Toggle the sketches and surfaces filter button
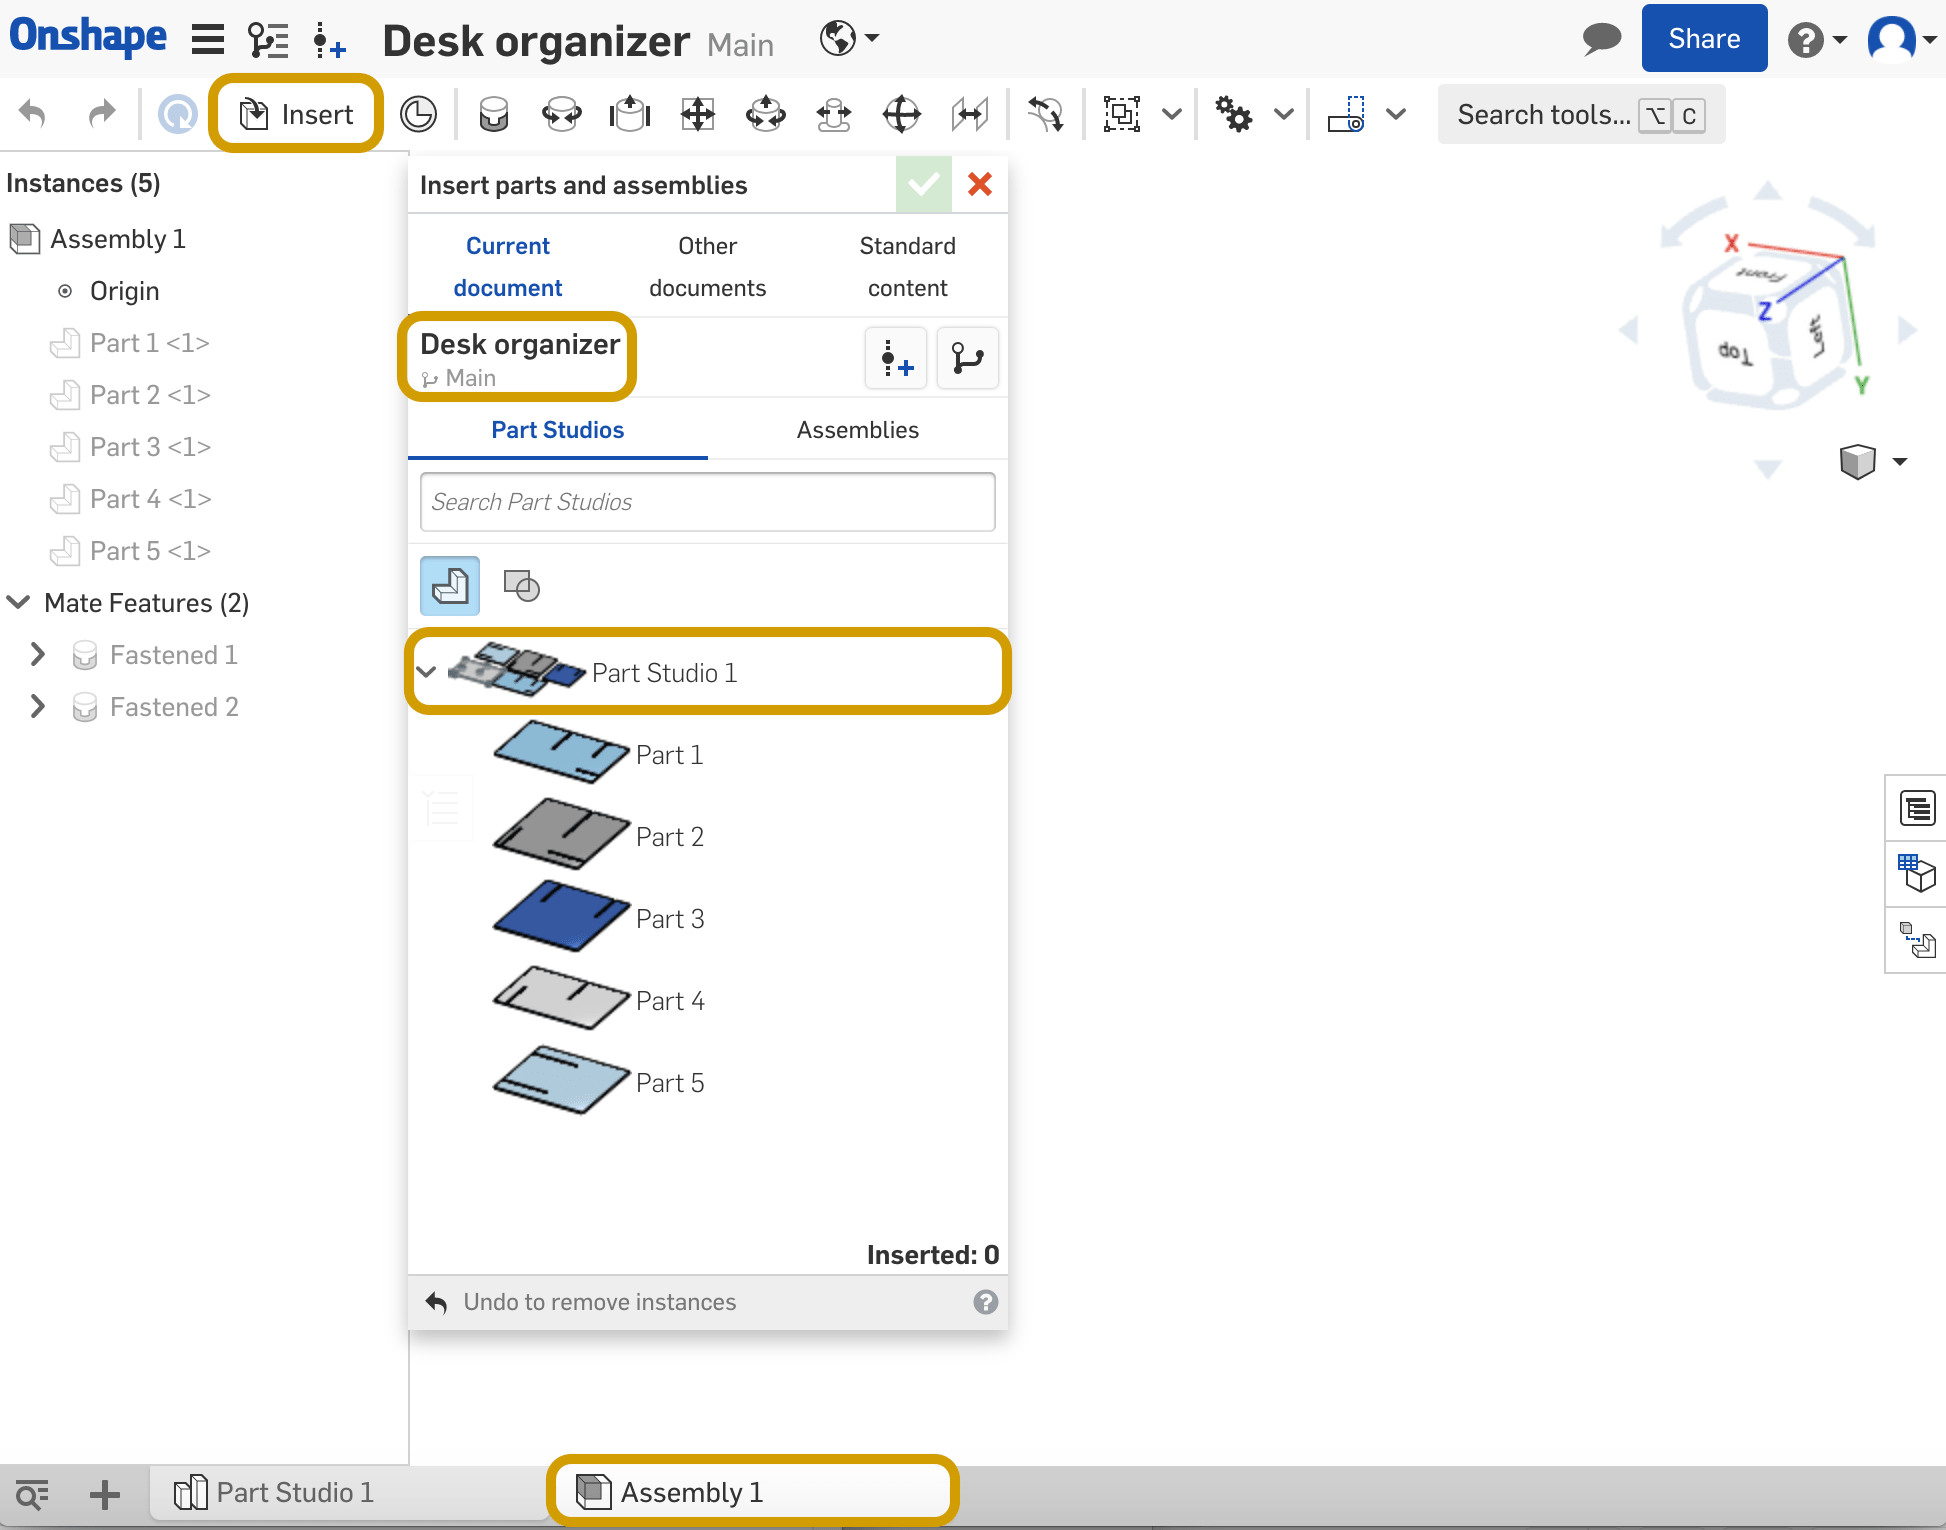This screenshot has width=1946, height=1530. point(521,586)
